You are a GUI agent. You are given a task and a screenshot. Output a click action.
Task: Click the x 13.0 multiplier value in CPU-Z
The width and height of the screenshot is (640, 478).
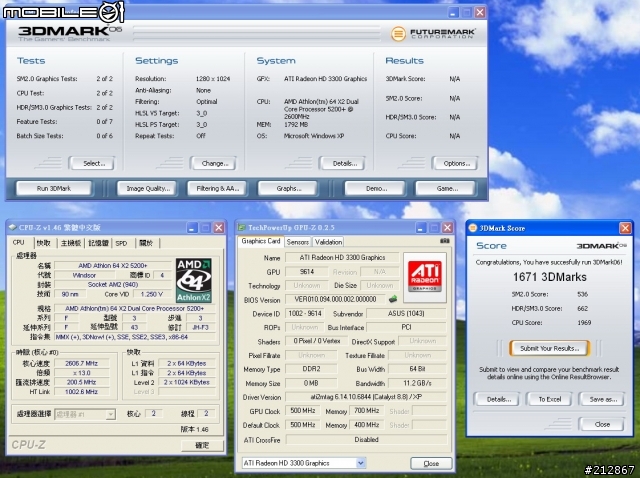[82, 373]
